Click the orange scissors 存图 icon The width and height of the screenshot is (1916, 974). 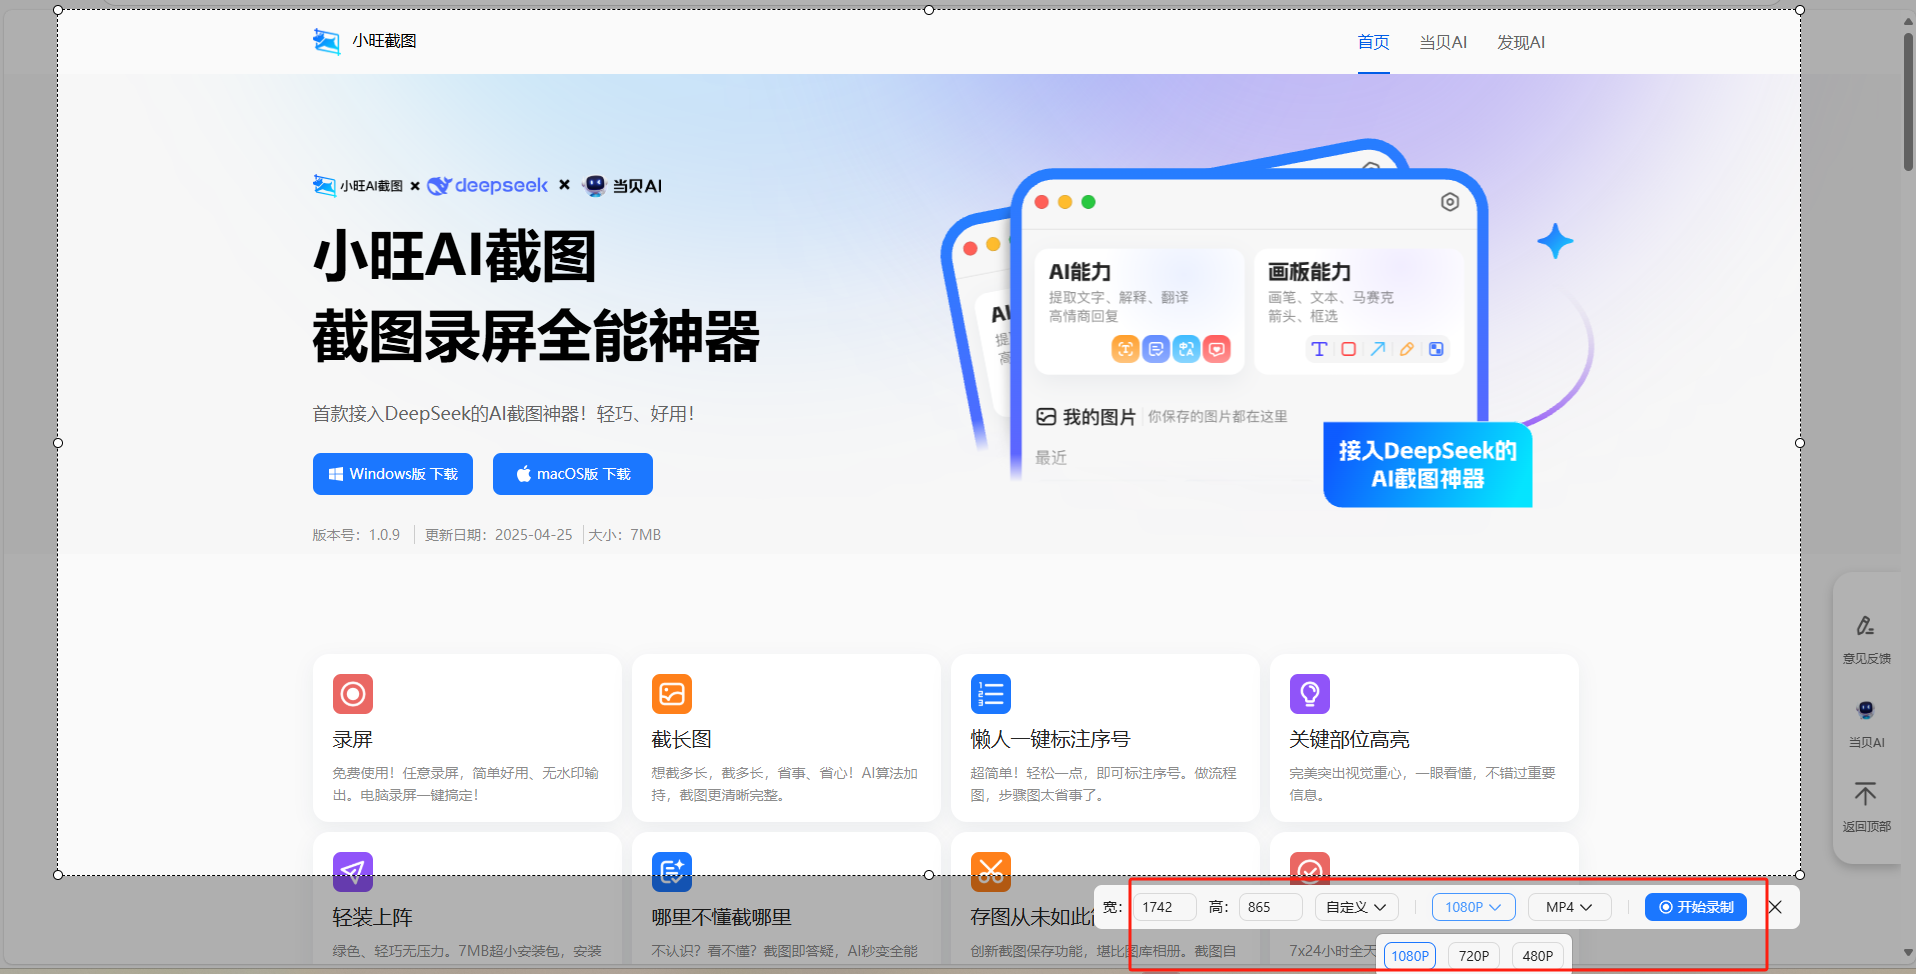(991, 872)
